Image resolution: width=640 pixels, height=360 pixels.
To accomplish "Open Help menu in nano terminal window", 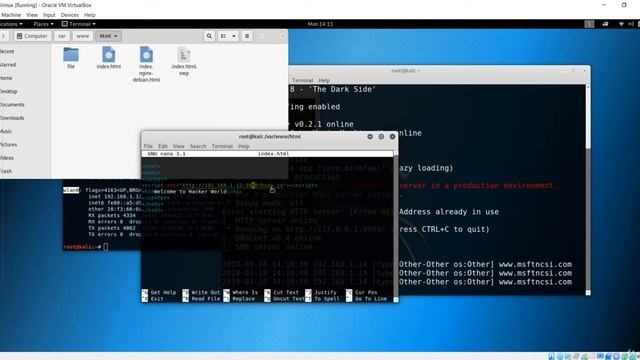I will coord(244,146).
